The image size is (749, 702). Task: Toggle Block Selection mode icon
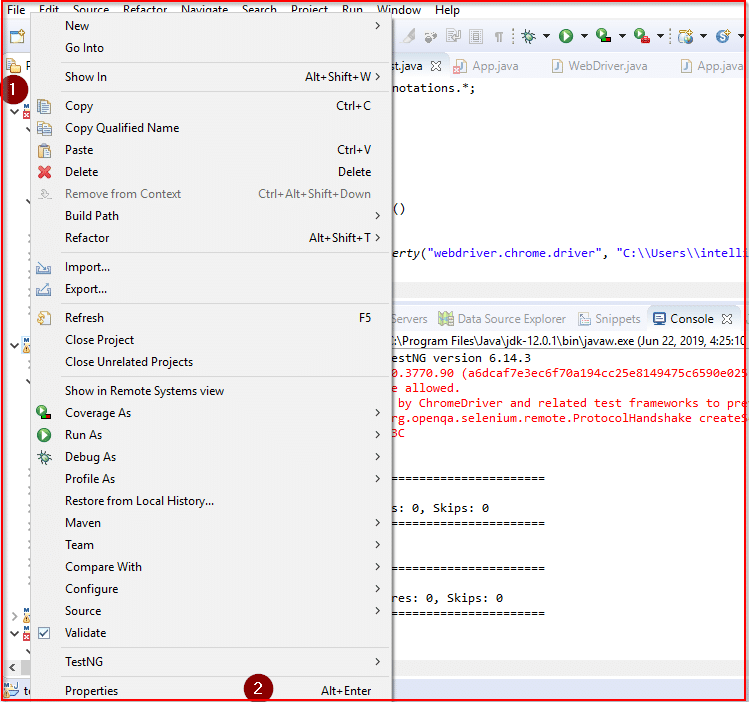click(x=476, y=36)
